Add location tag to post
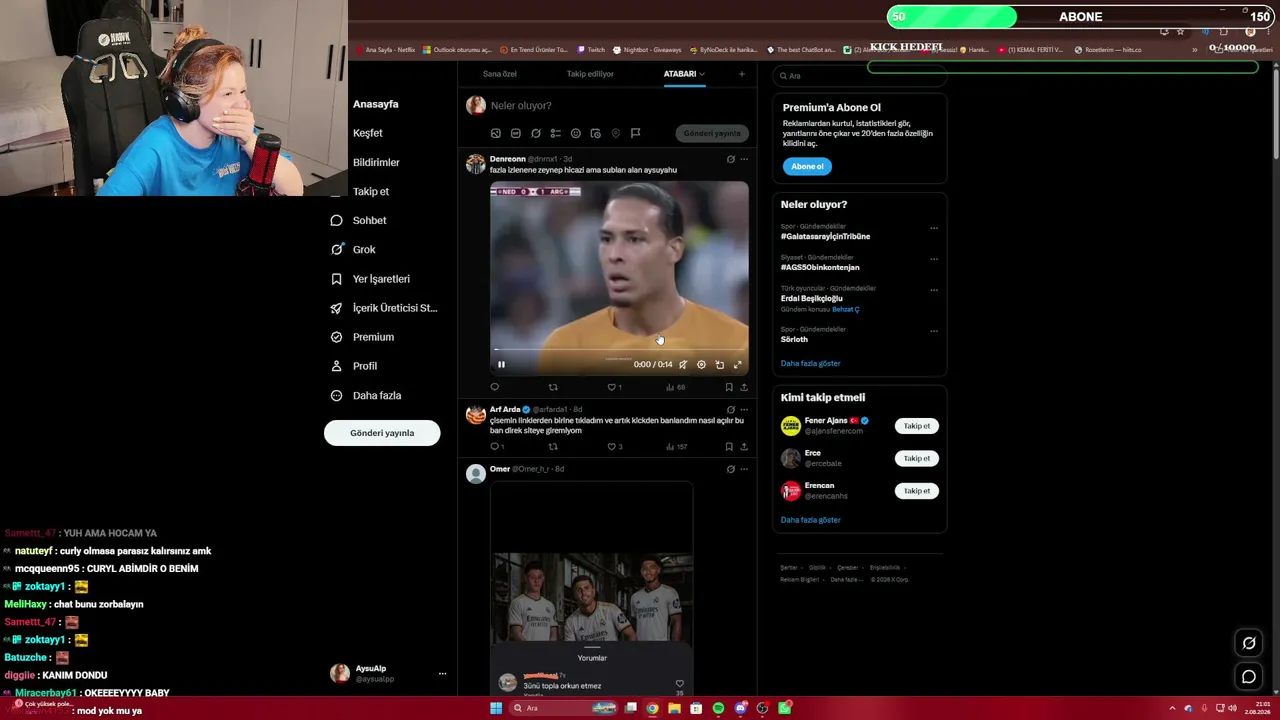This screenshot has width=1280, height=720. coord(615,133)
